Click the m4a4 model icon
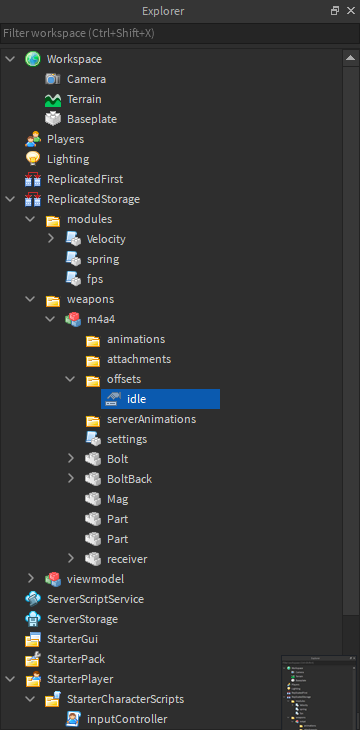Screen dimensions: 360x730 click(73, 319)
